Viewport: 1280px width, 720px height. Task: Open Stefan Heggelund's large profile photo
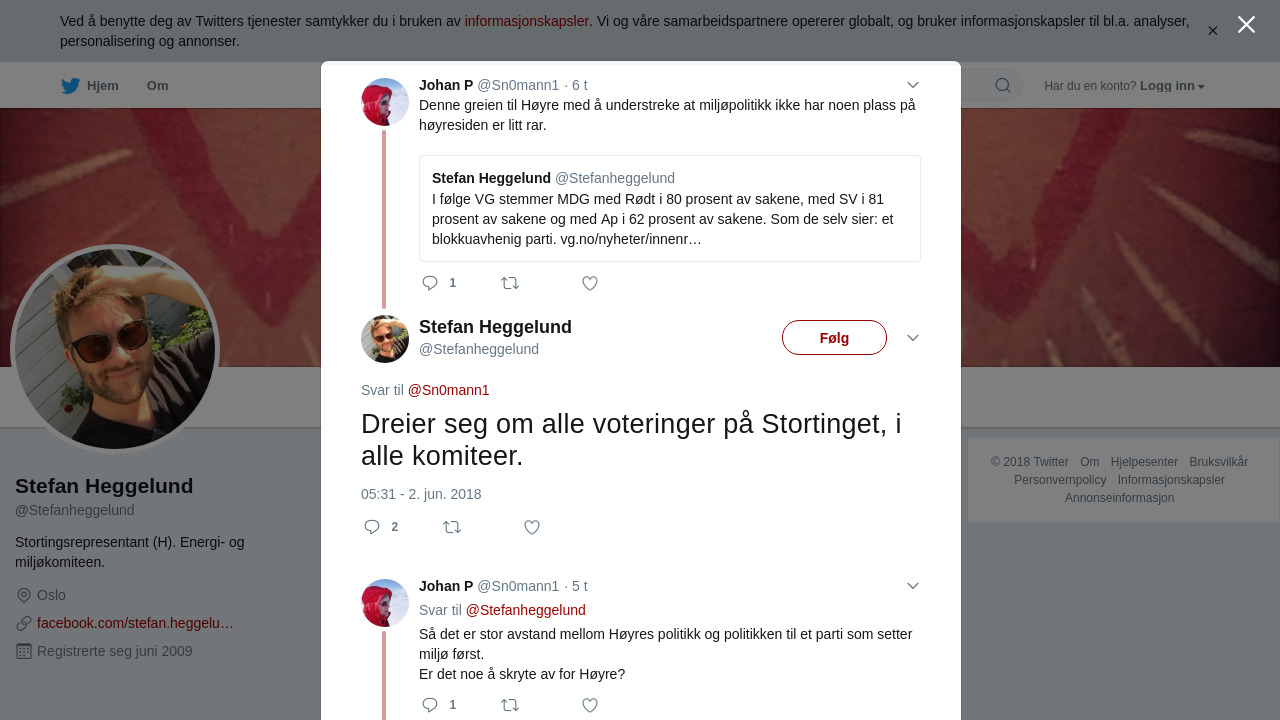click(x=115, y=349)
